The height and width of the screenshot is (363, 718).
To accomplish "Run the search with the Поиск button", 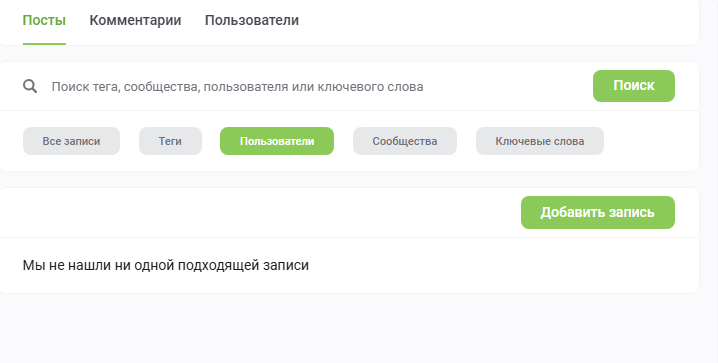I will point(634,86).
